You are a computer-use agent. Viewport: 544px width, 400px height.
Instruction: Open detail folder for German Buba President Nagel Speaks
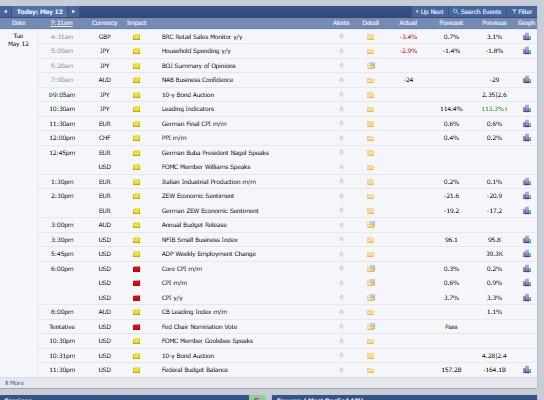(370, 153)
